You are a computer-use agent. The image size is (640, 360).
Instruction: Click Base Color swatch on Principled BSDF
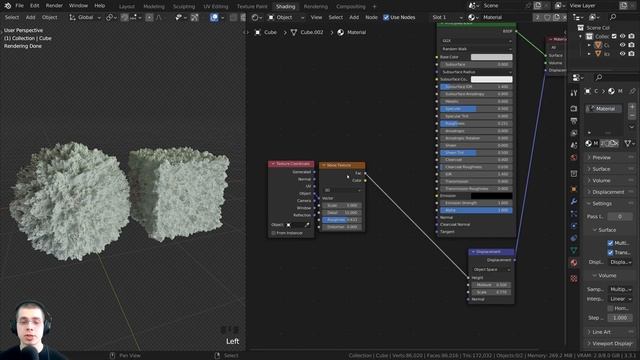point(491,57)
